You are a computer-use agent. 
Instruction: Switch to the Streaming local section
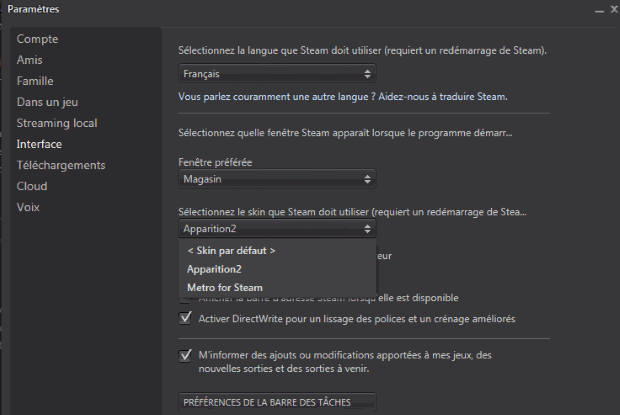coord(57,123)
